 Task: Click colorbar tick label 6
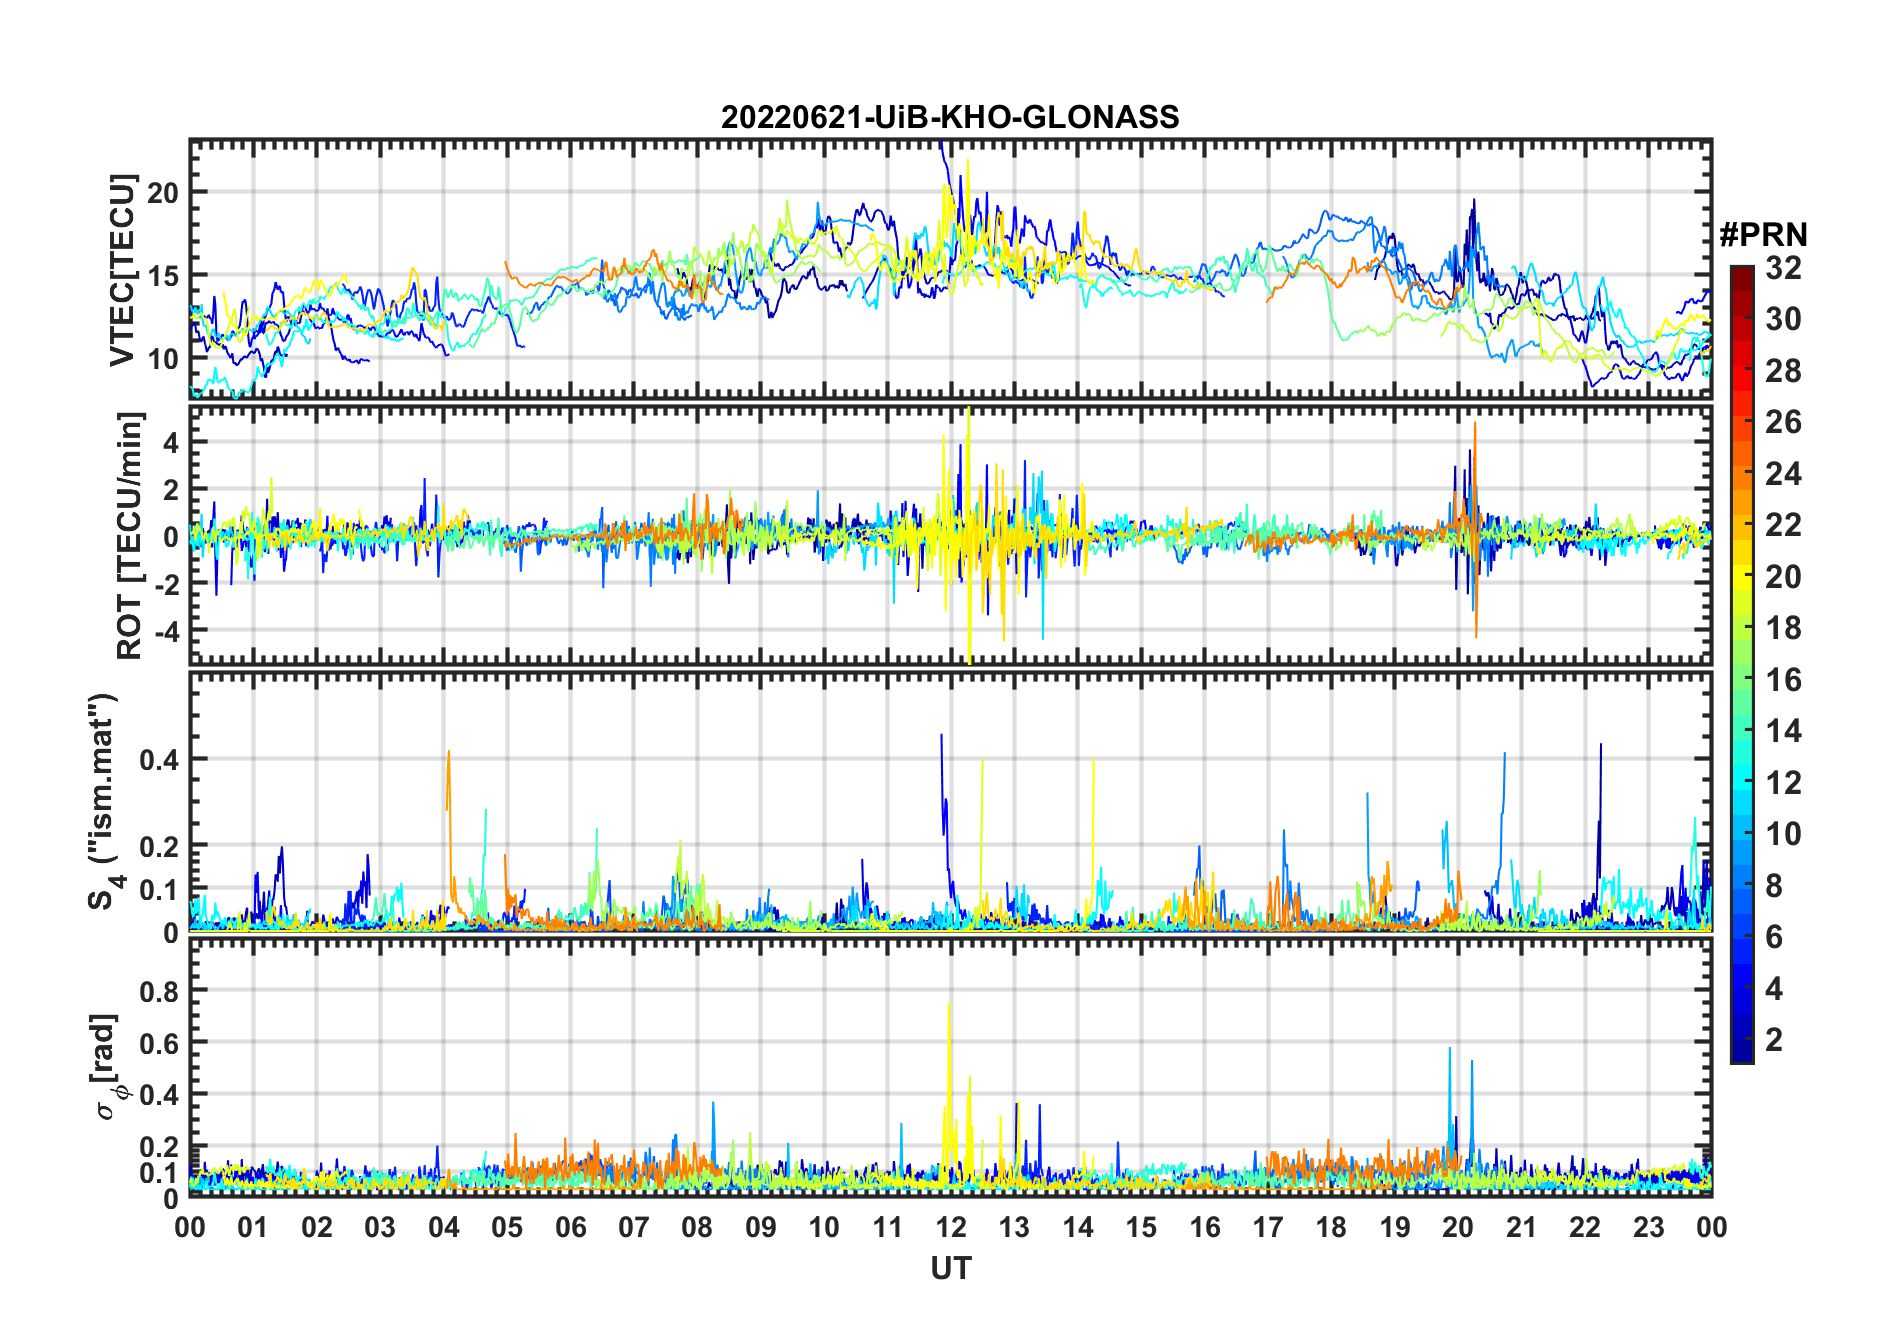coord(1774,937)
